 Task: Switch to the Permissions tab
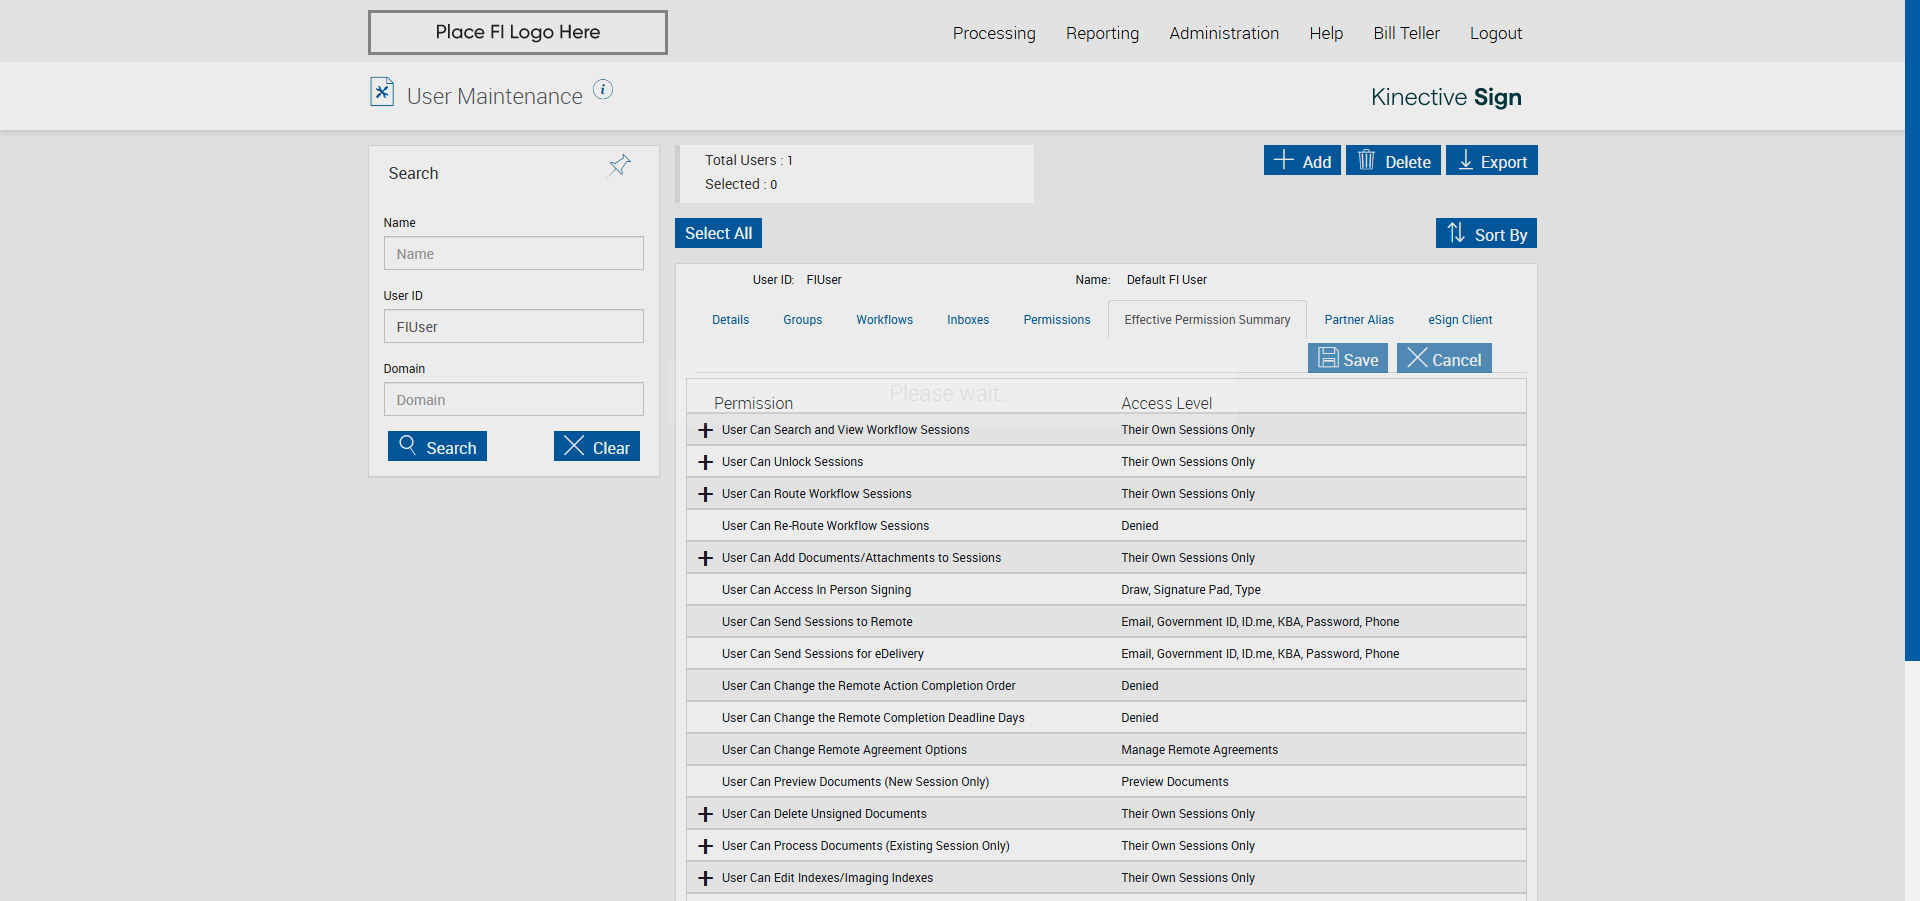coord(1056,320)
